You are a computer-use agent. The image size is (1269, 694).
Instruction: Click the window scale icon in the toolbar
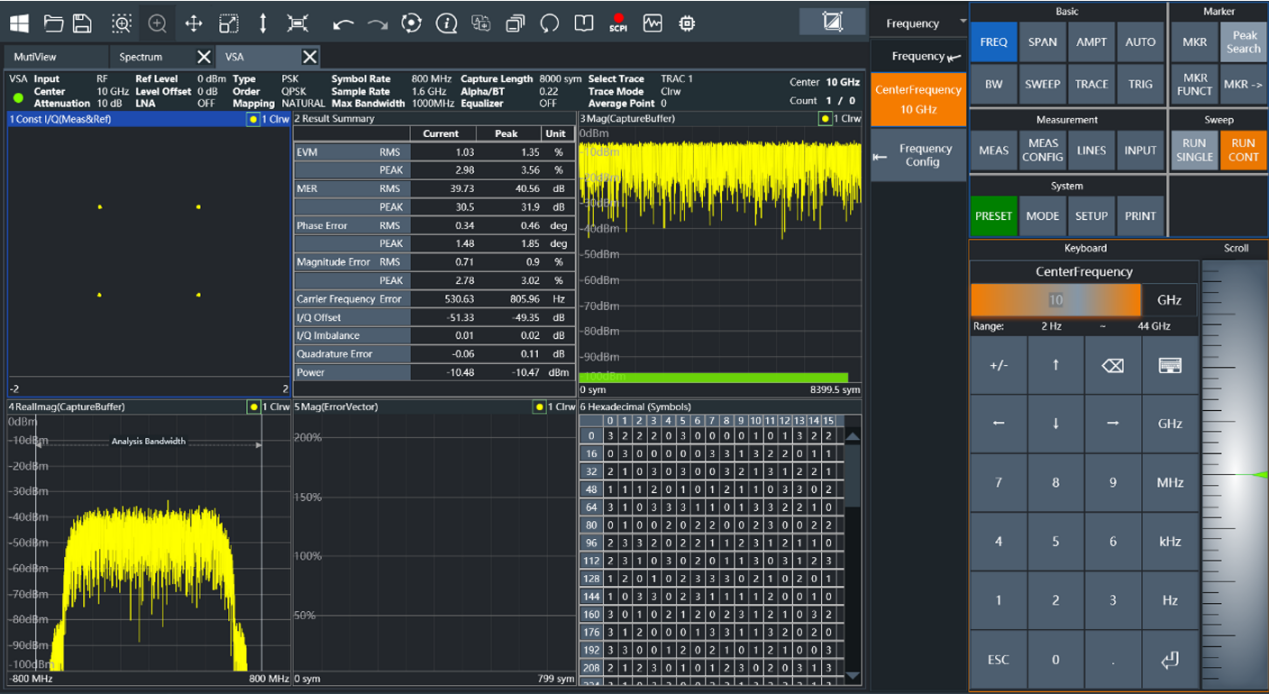point(229,22)
